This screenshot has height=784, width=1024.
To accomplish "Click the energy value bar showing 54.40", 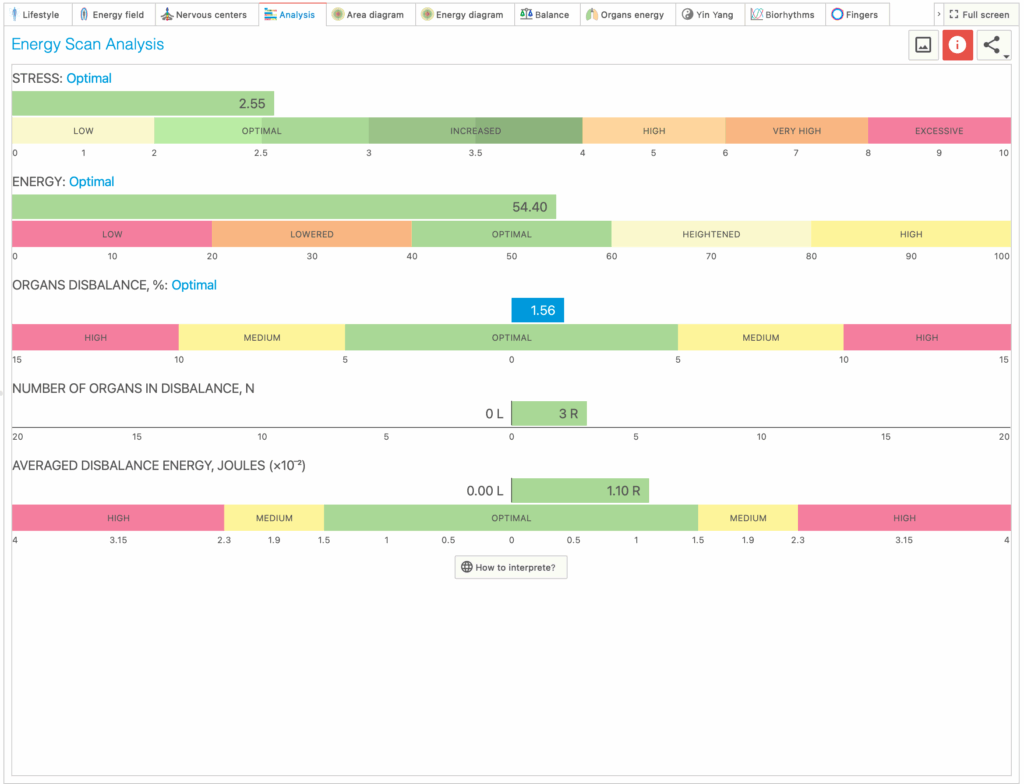I will coord(283,207).
